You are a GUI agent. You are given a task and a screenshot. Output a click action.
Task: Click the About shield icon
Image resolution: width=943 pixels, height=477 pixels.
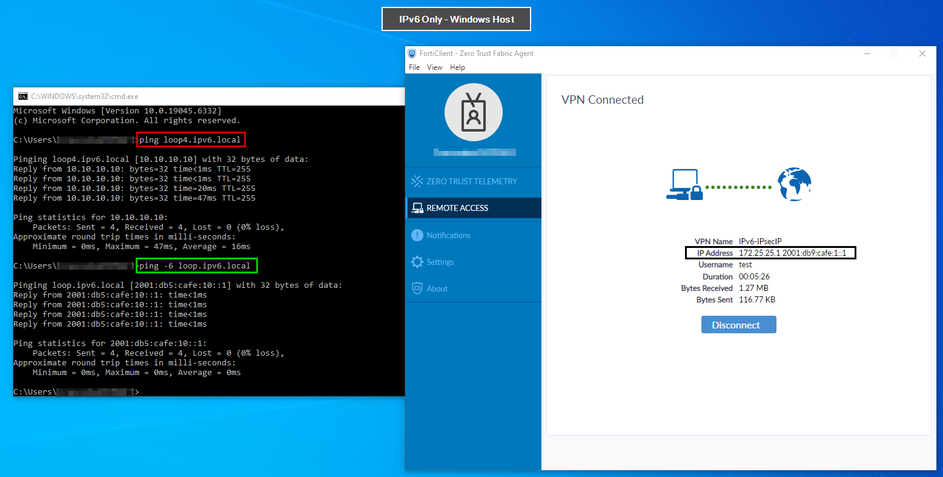point(417,289)
